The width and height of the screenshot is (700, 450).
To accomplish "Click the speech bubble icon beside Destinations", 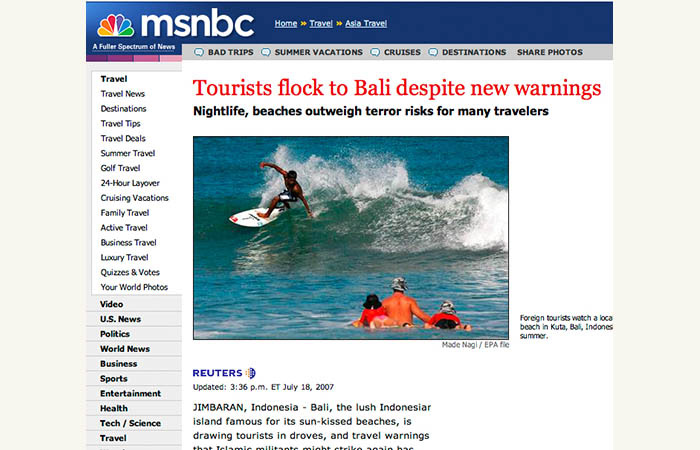I will coord(433,52).
